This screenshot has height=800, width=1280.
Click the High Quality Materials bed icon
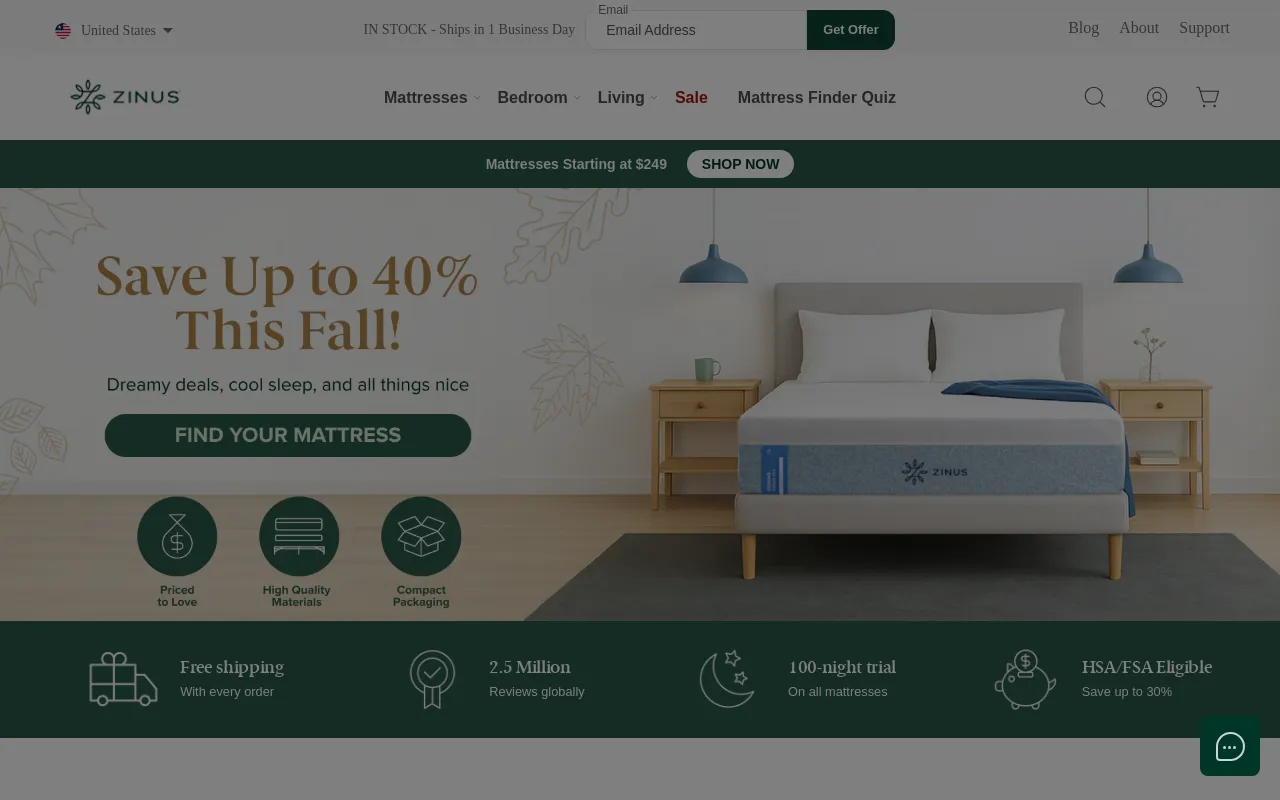(299, 537)
